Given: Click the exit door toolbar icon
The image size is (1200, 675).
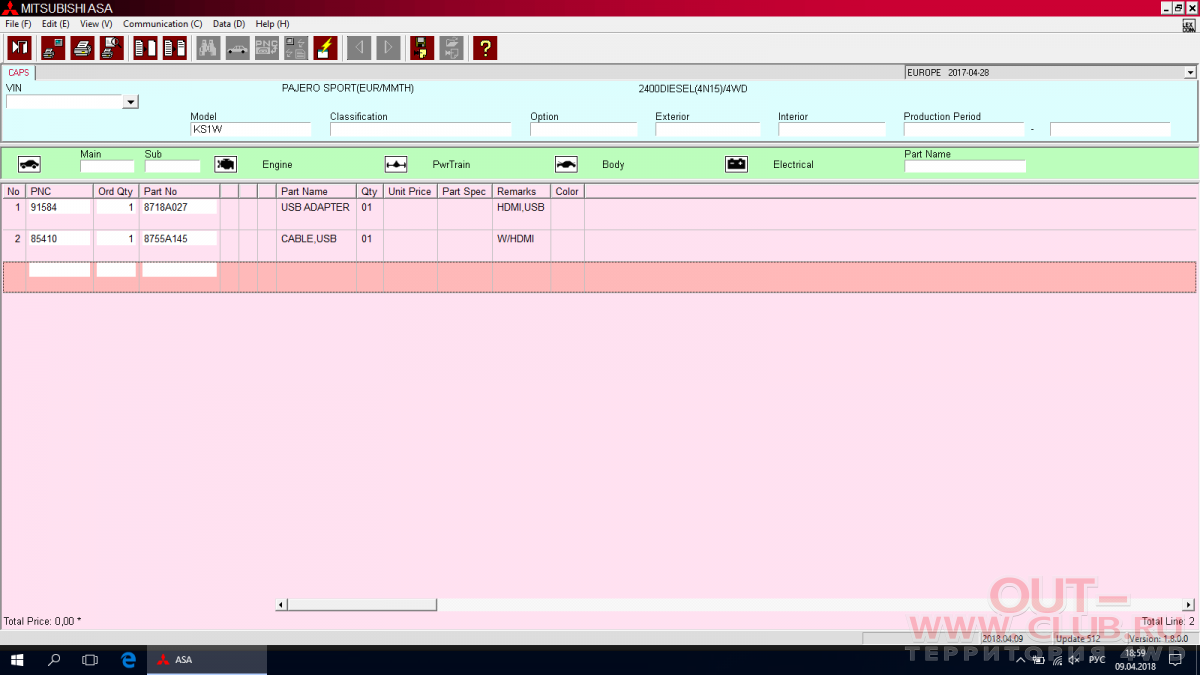Looking at the screenshot, I should coord(19,47).
